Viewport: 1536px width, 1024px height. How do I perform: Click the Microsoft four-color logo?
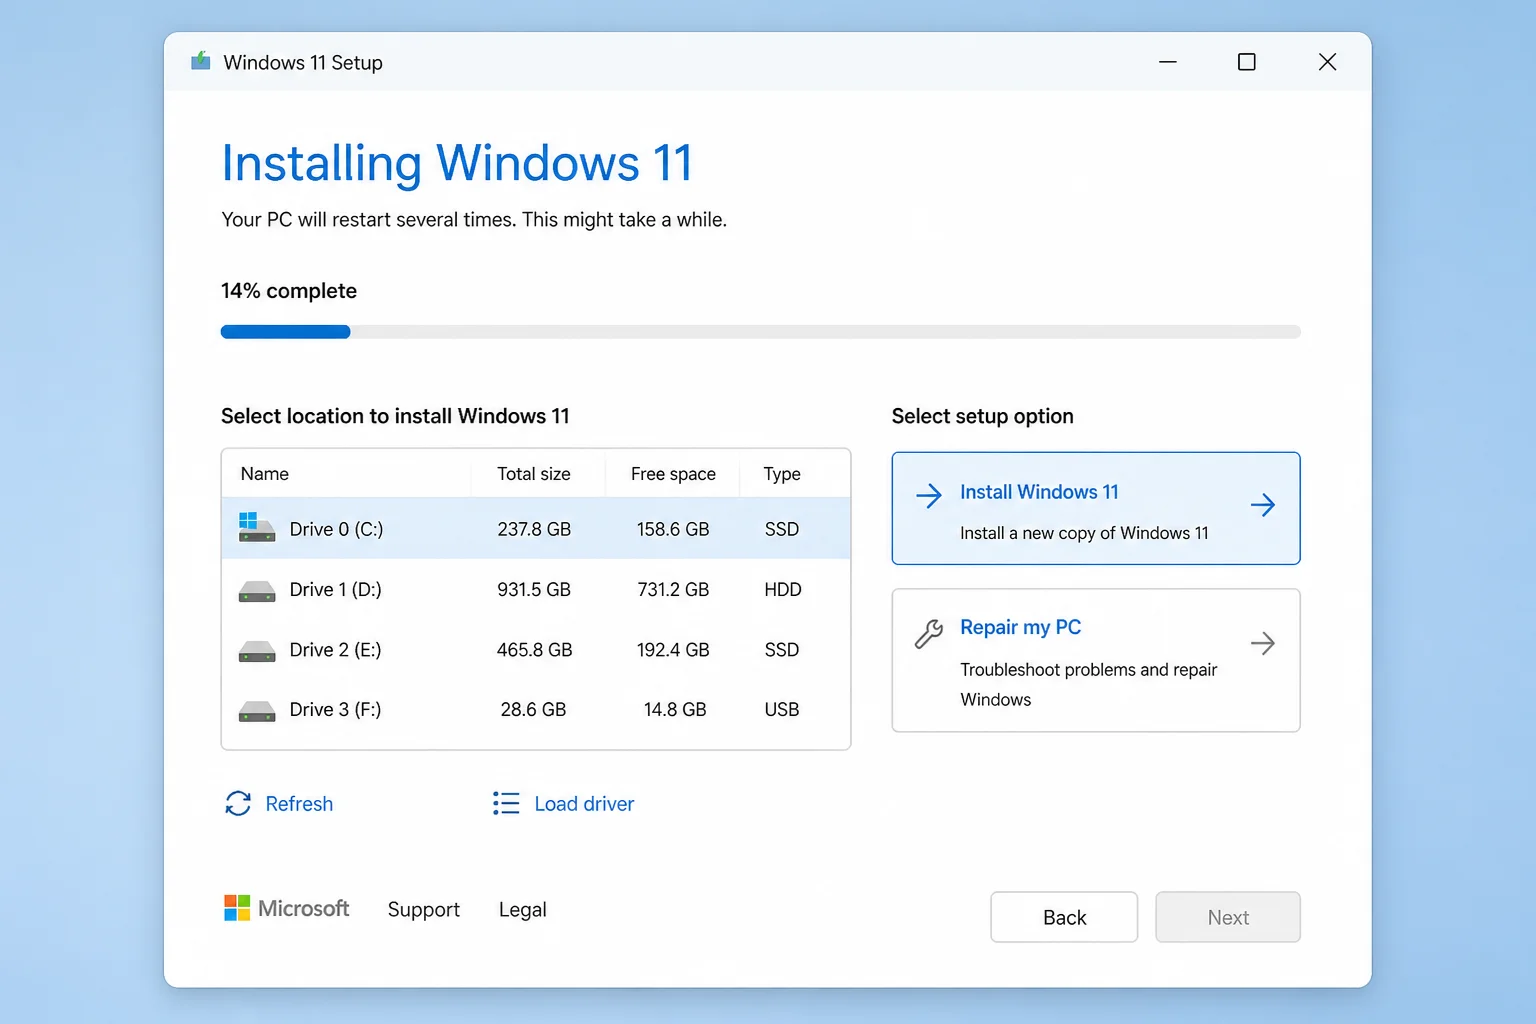(x=237, y=908)
